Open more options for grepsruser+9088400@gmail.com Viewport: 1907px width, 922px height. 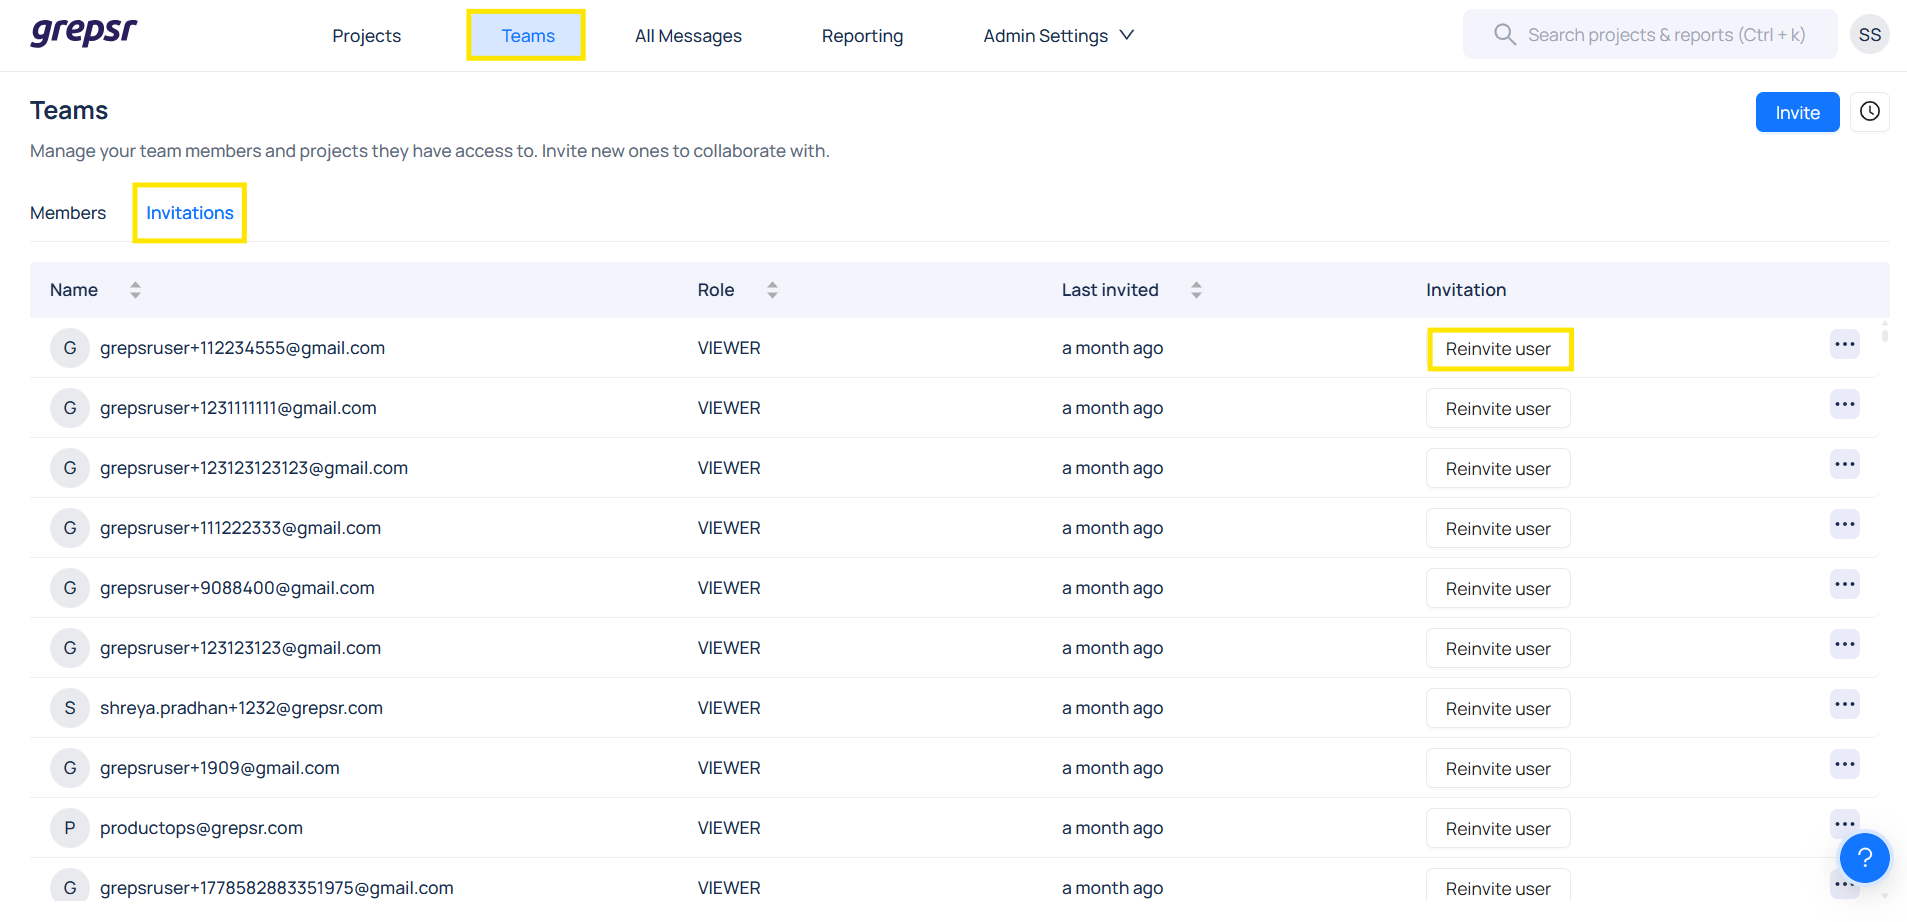point(1844,585)
